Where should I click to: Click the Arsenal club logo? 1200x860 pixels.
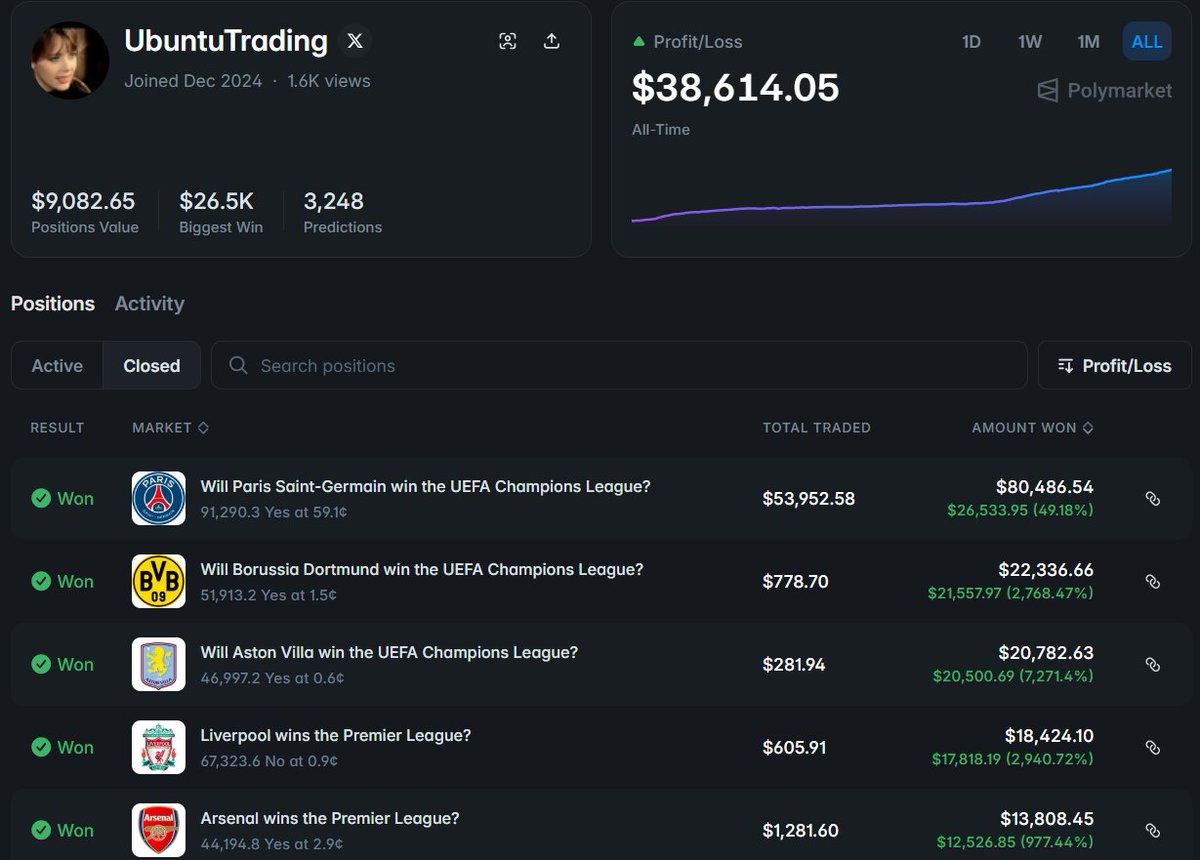[159, 830]
